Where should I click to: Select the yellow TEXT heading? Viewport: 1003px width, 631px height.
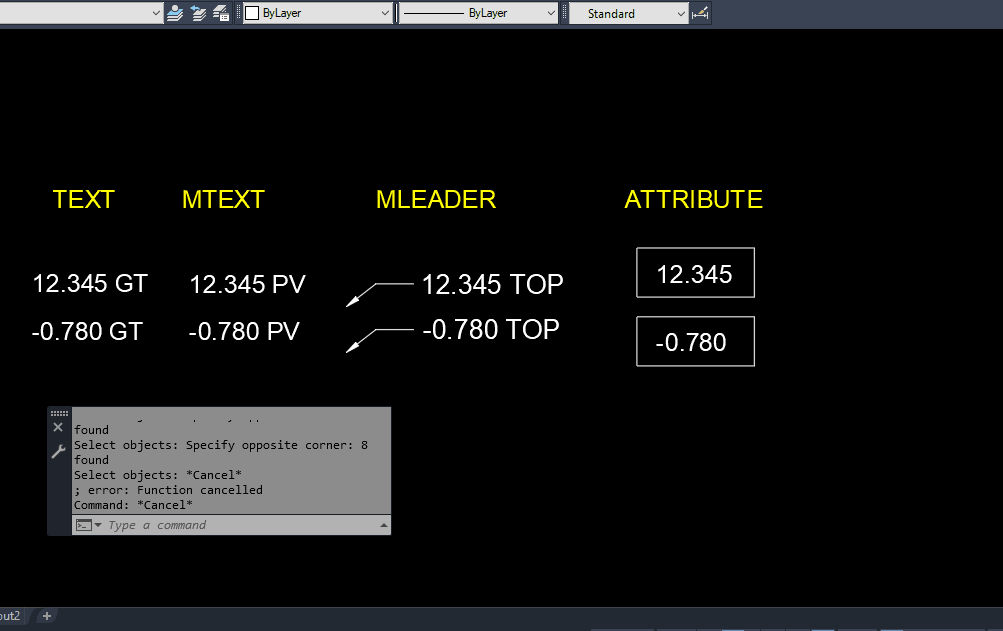pyautogui.click(x=83, y=200)
